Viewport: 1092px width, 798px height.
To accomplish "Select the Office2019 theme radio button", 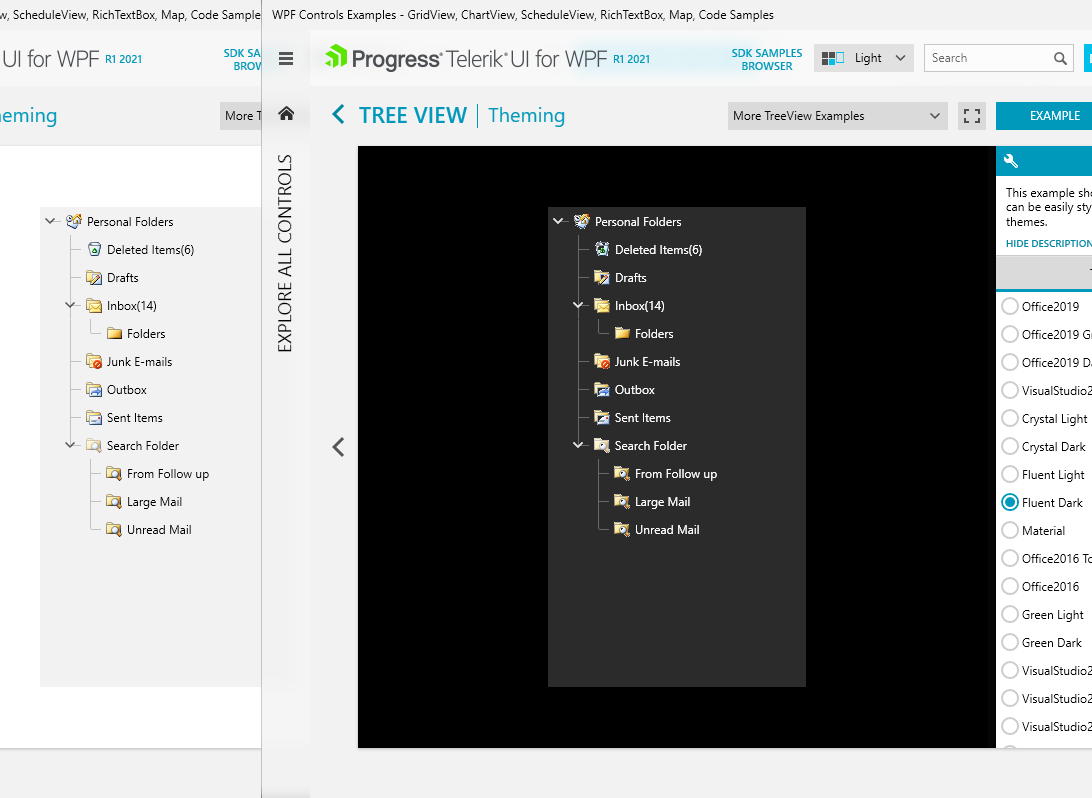I will (1010, 306).
